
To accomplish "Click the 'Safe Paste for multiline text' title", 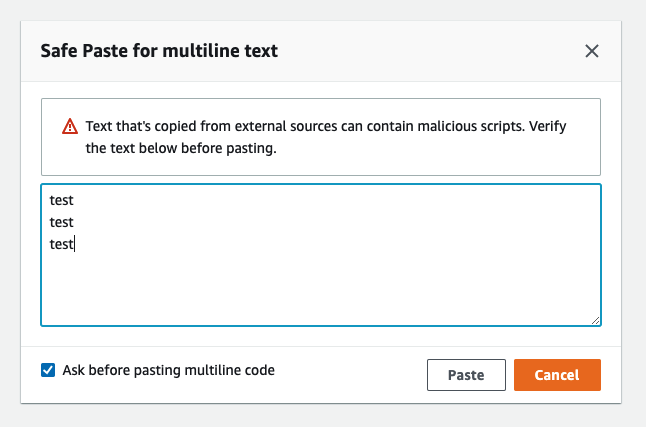I will (159, 51).
